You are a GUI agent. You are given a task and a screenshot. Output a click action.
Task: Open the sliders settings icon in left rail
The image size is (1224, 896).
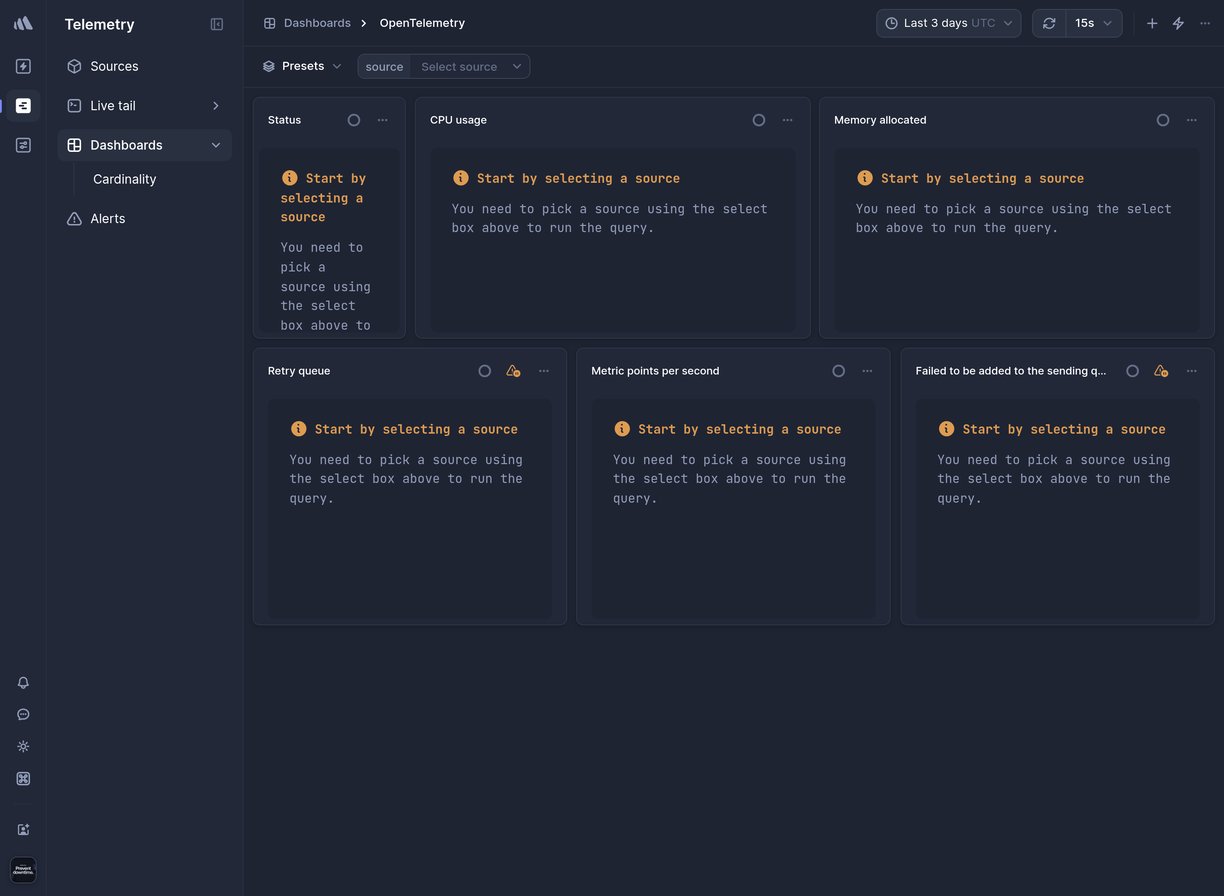[x=23, y=145]
